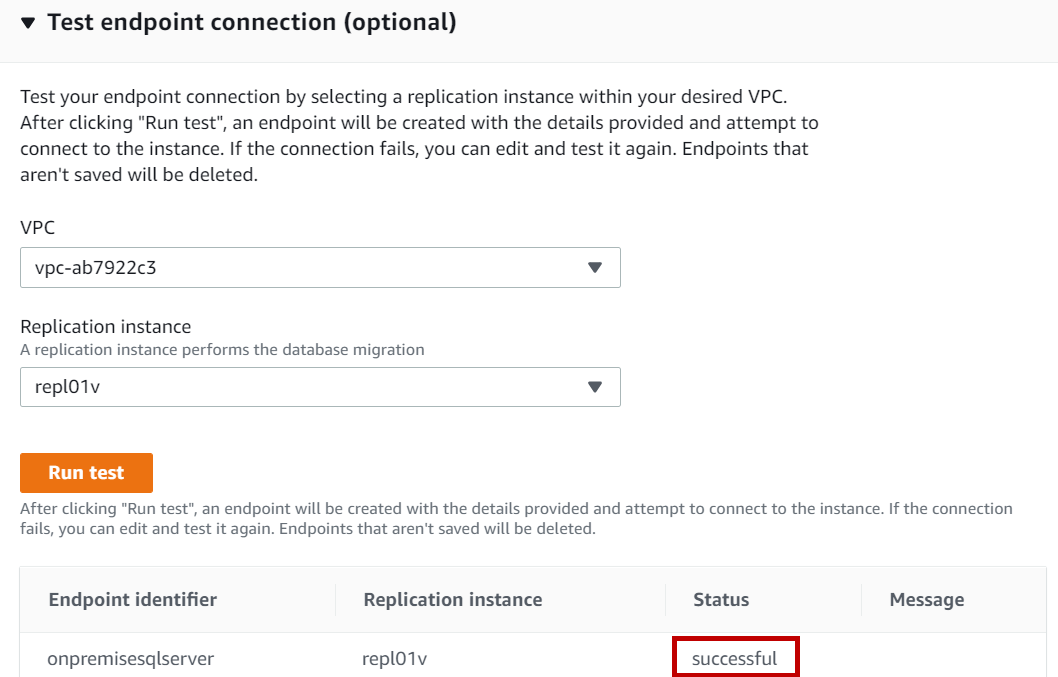Click the repl01v cell in results table
This screenshot has width=1058, height=677.
pos(395,659)
